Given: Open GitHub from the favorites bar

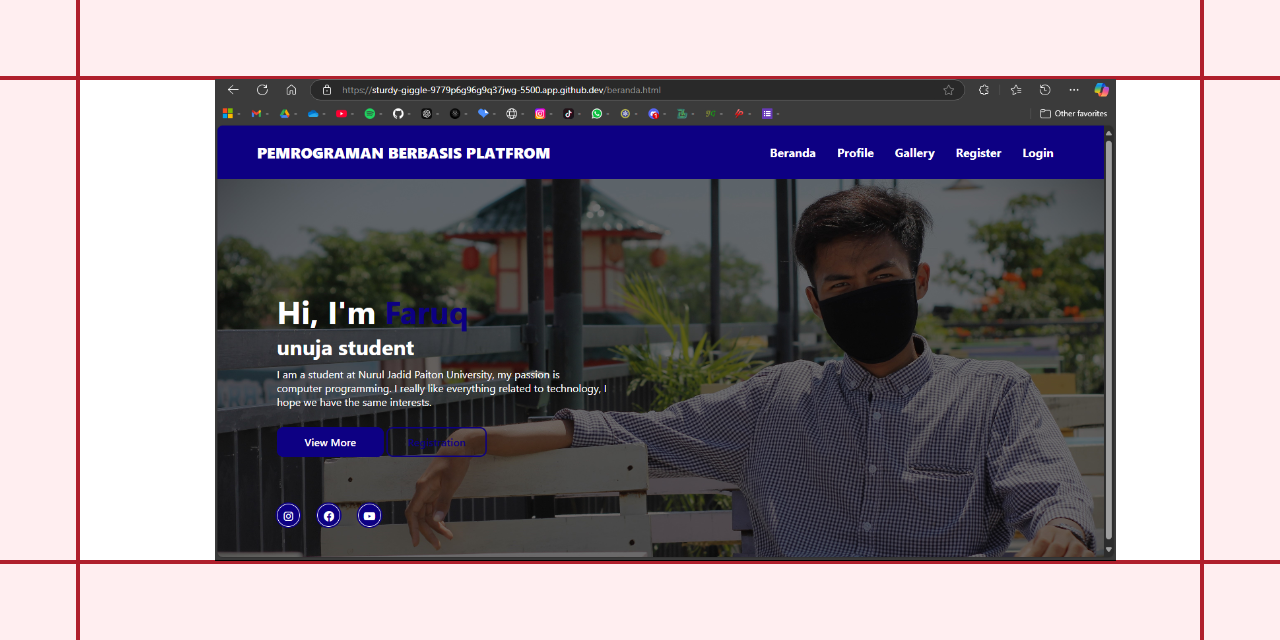Looking at the screenshot, I should click(x=399, y=113).
